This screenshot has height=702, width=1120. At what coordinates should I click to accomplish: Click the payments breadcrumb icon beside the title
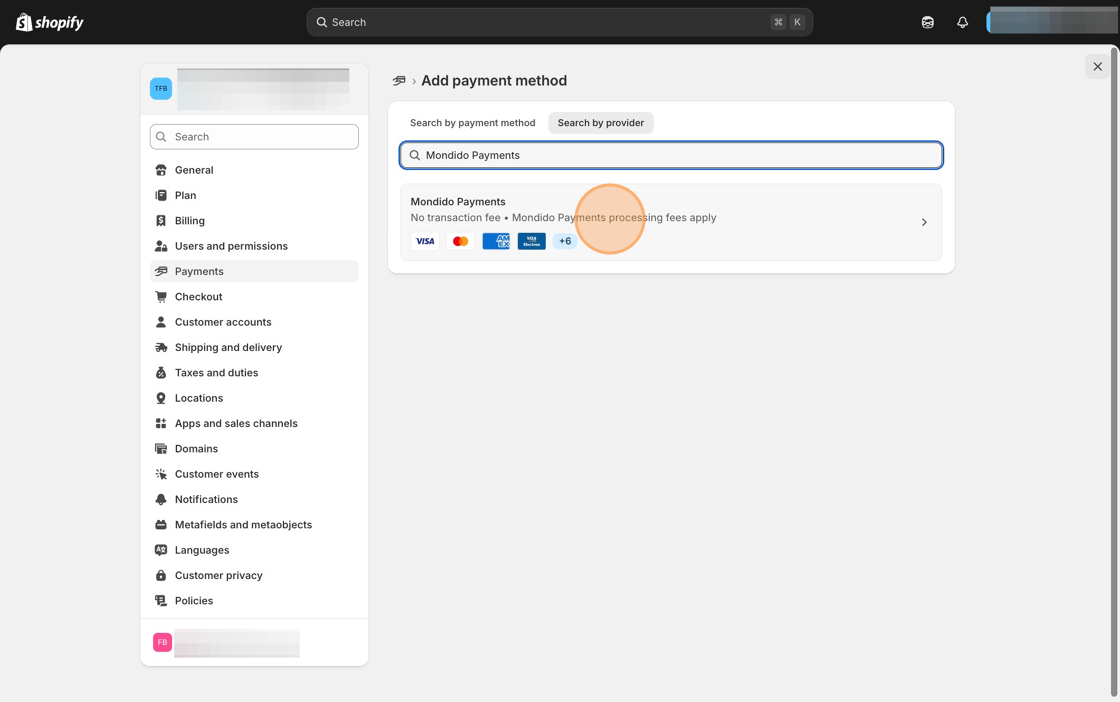tap(399, 81)
